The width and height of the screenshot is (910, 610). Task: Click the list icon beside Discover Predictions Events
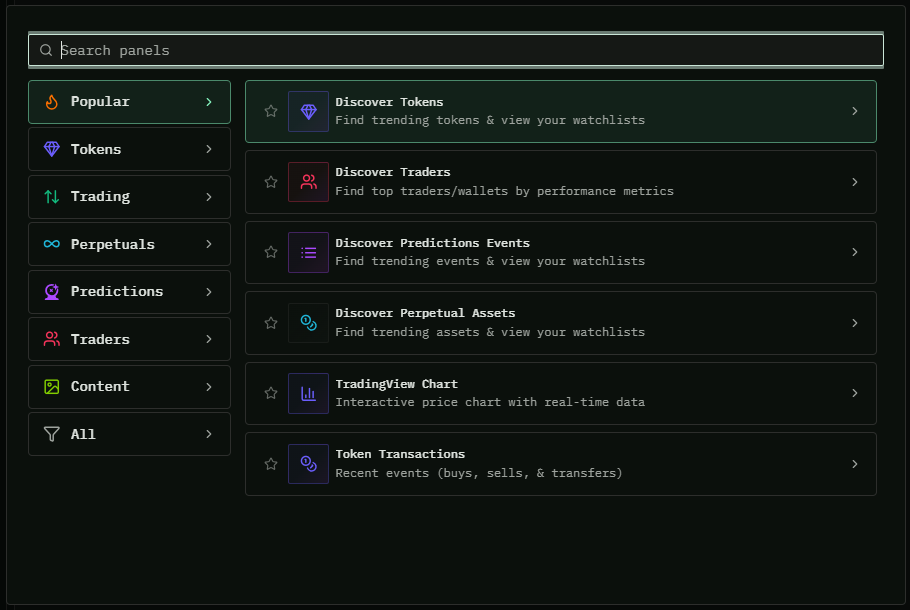point(308,252)
